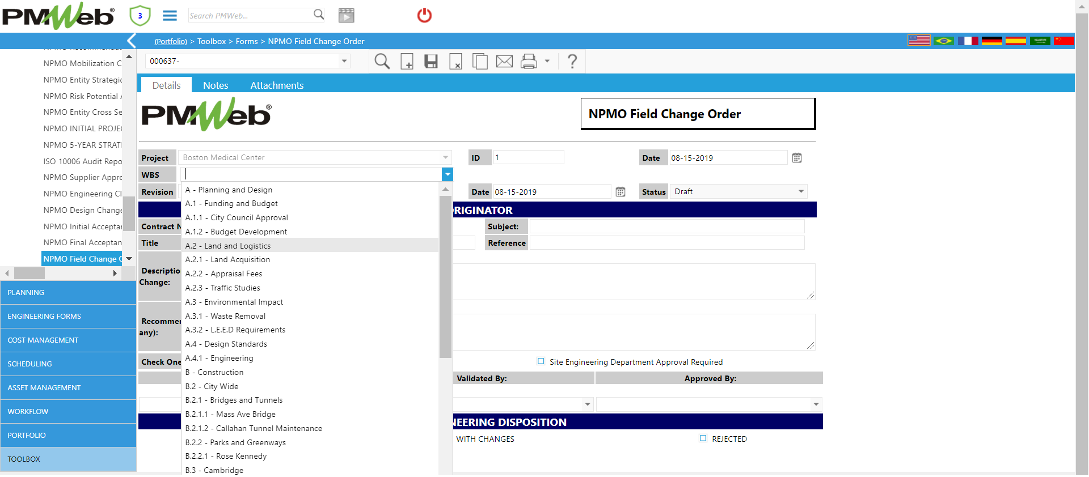Click the sidebar vertical scrollbar thumb
This screenshot has height=477, width=1089.
pyautogui.click(x=129, y=214)
